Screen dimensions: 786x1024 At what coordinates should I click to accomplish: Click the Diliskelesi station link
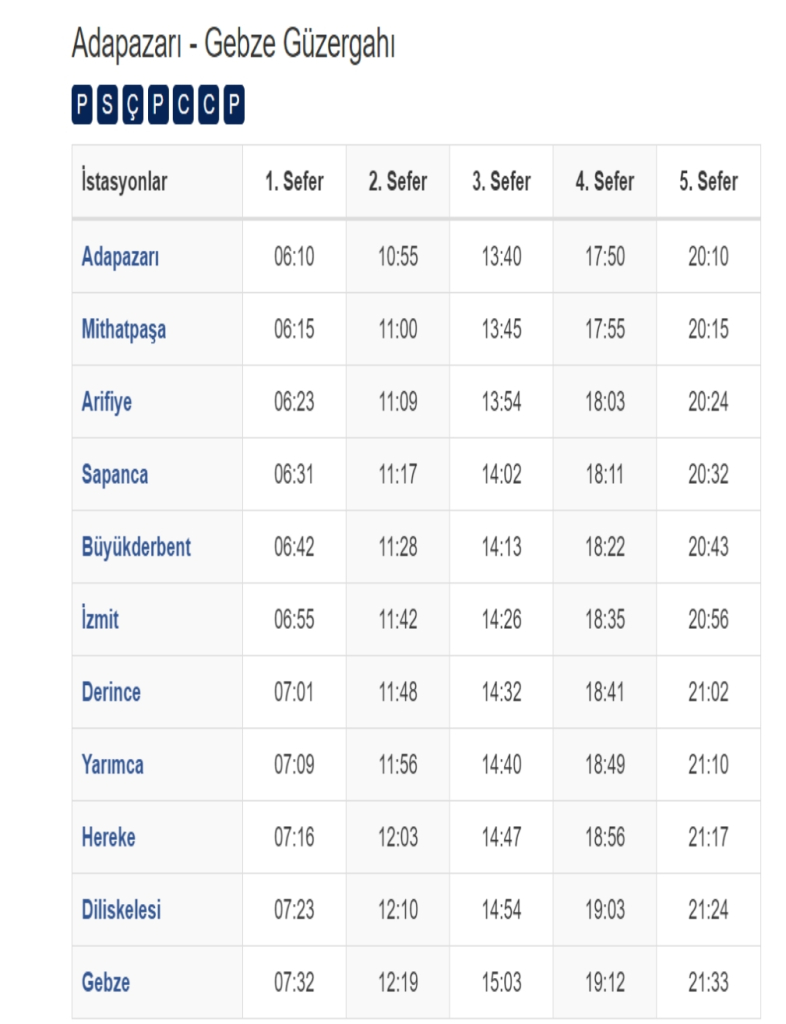pyautogui.click(x=121, y=910)
